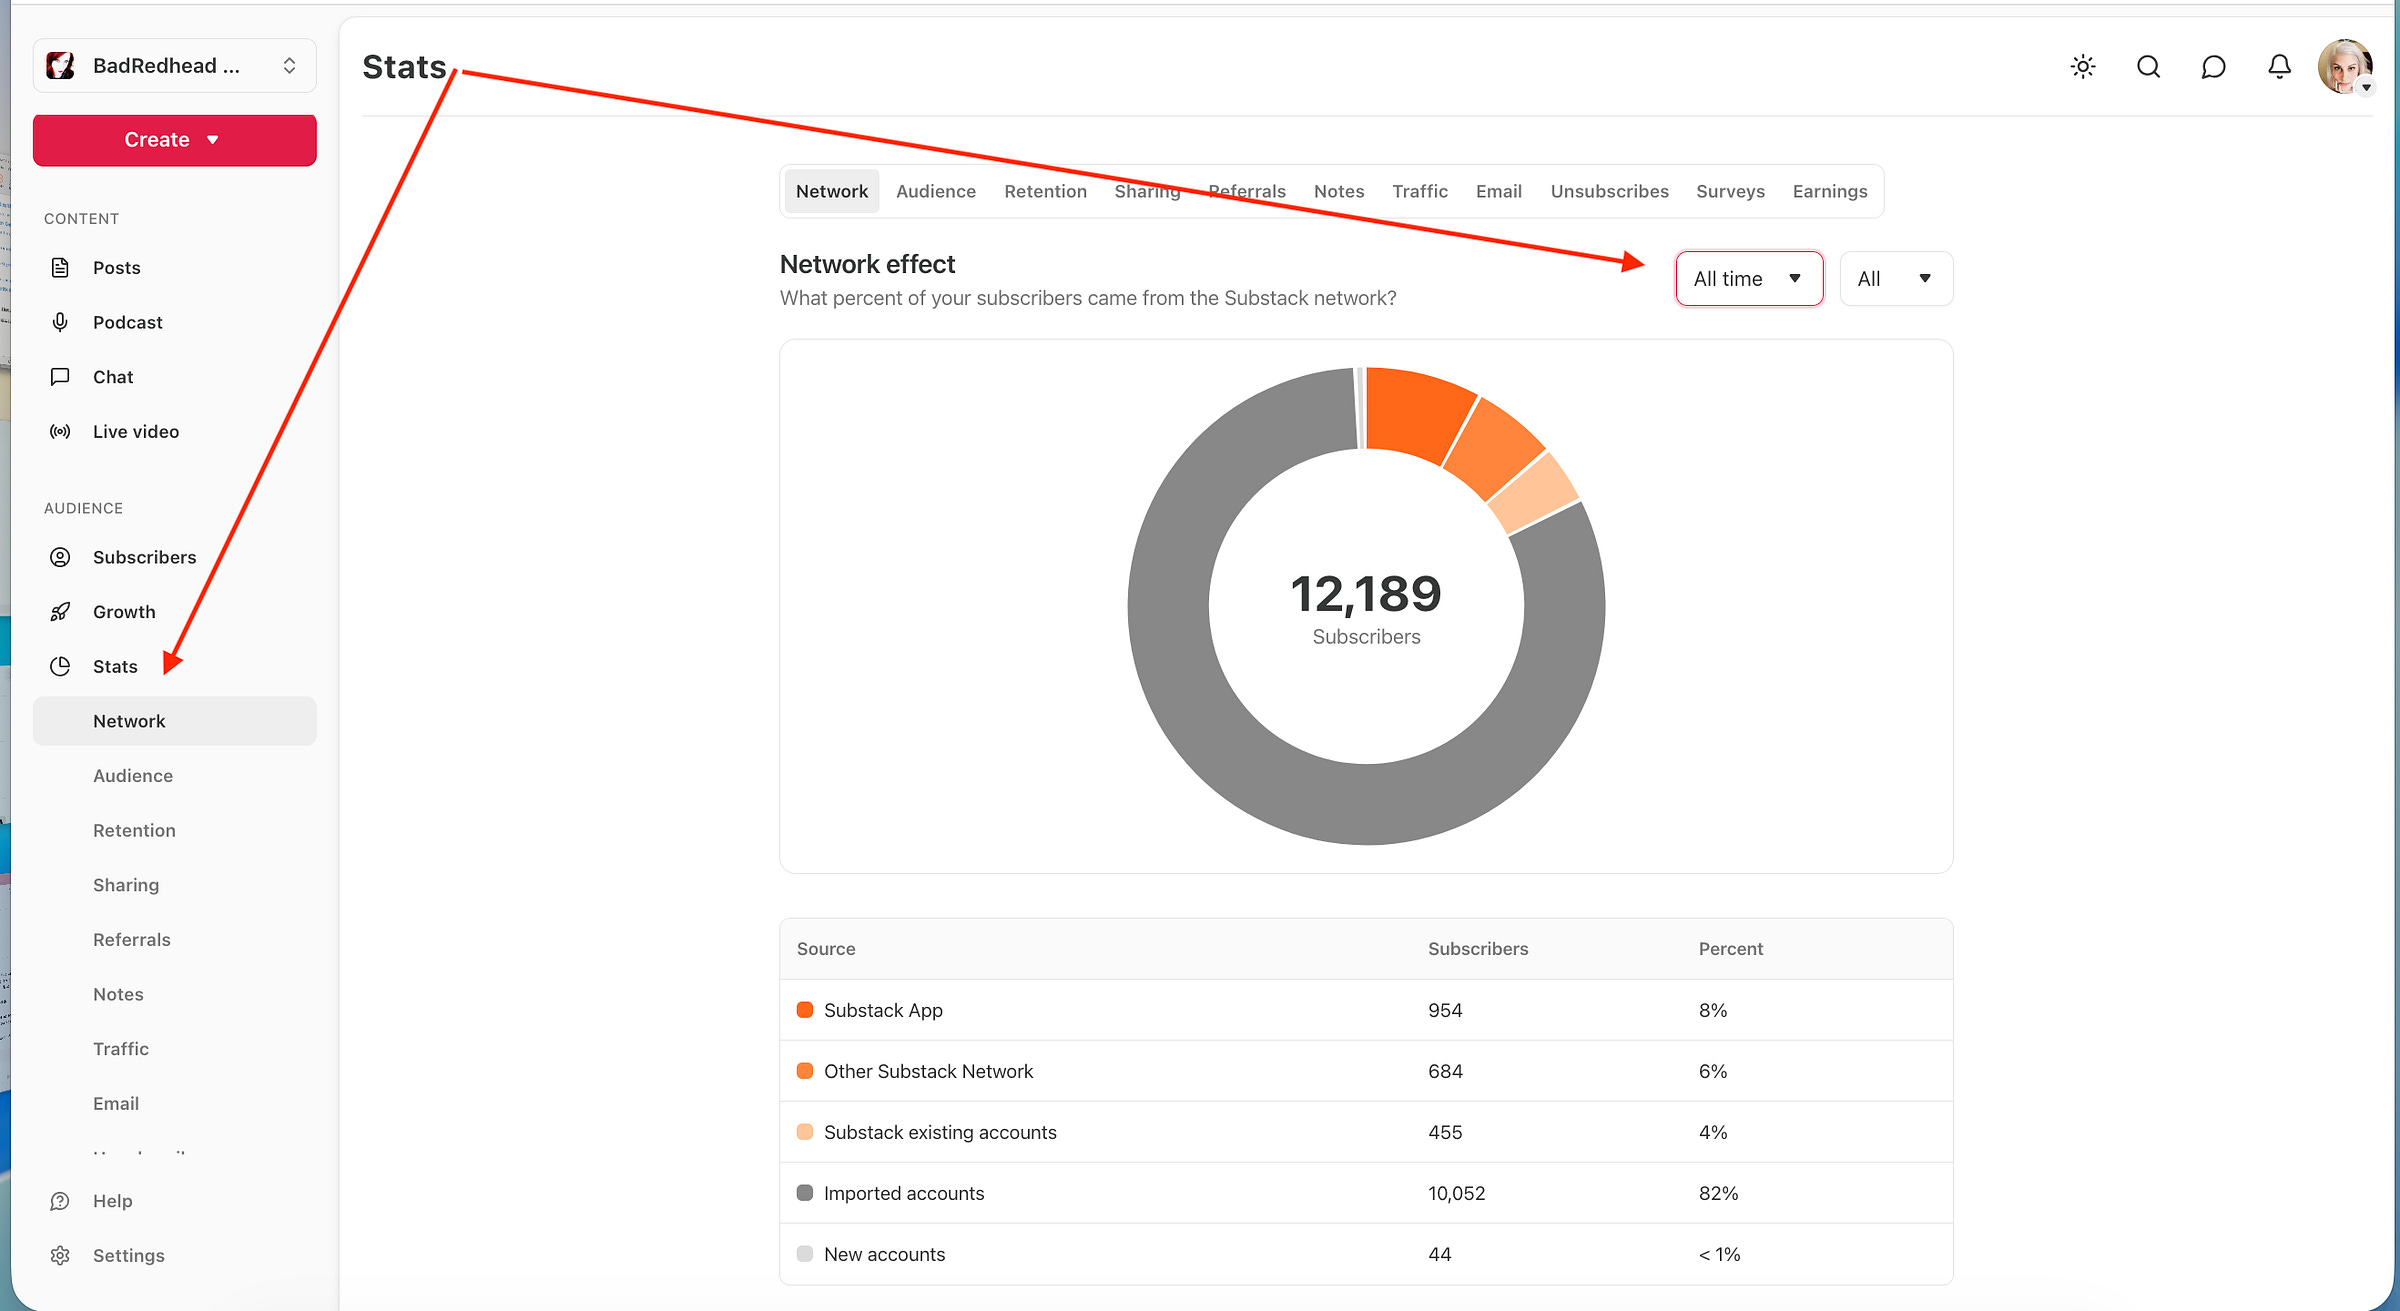Click the Settings gear icon
This screenshot has width=2400, height=1311.
[60, 1256]
